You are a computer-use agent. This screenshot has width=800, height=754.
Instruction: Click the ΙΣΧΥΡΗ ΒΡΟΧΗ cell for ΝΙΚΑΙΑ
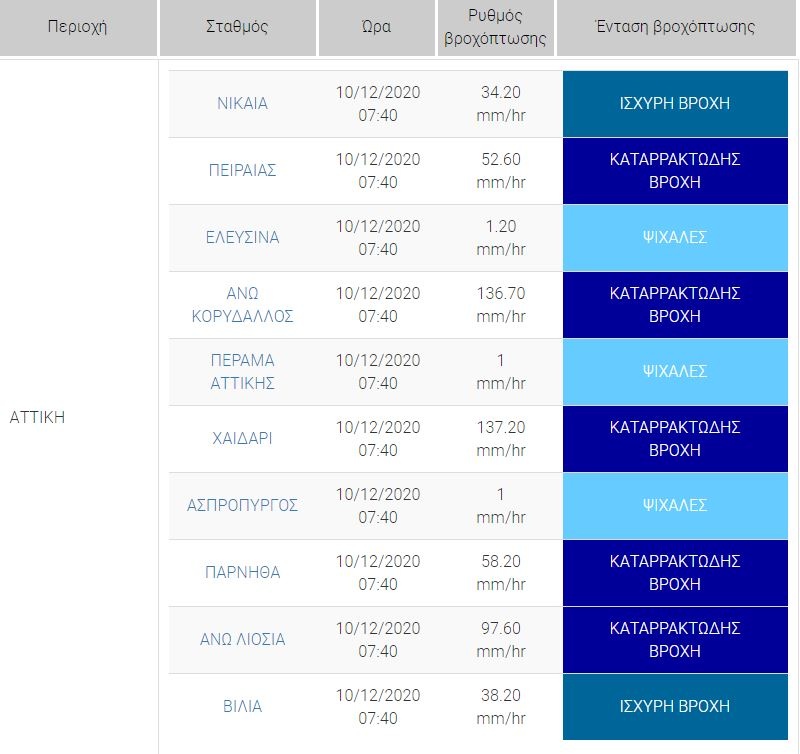[674, 103]
